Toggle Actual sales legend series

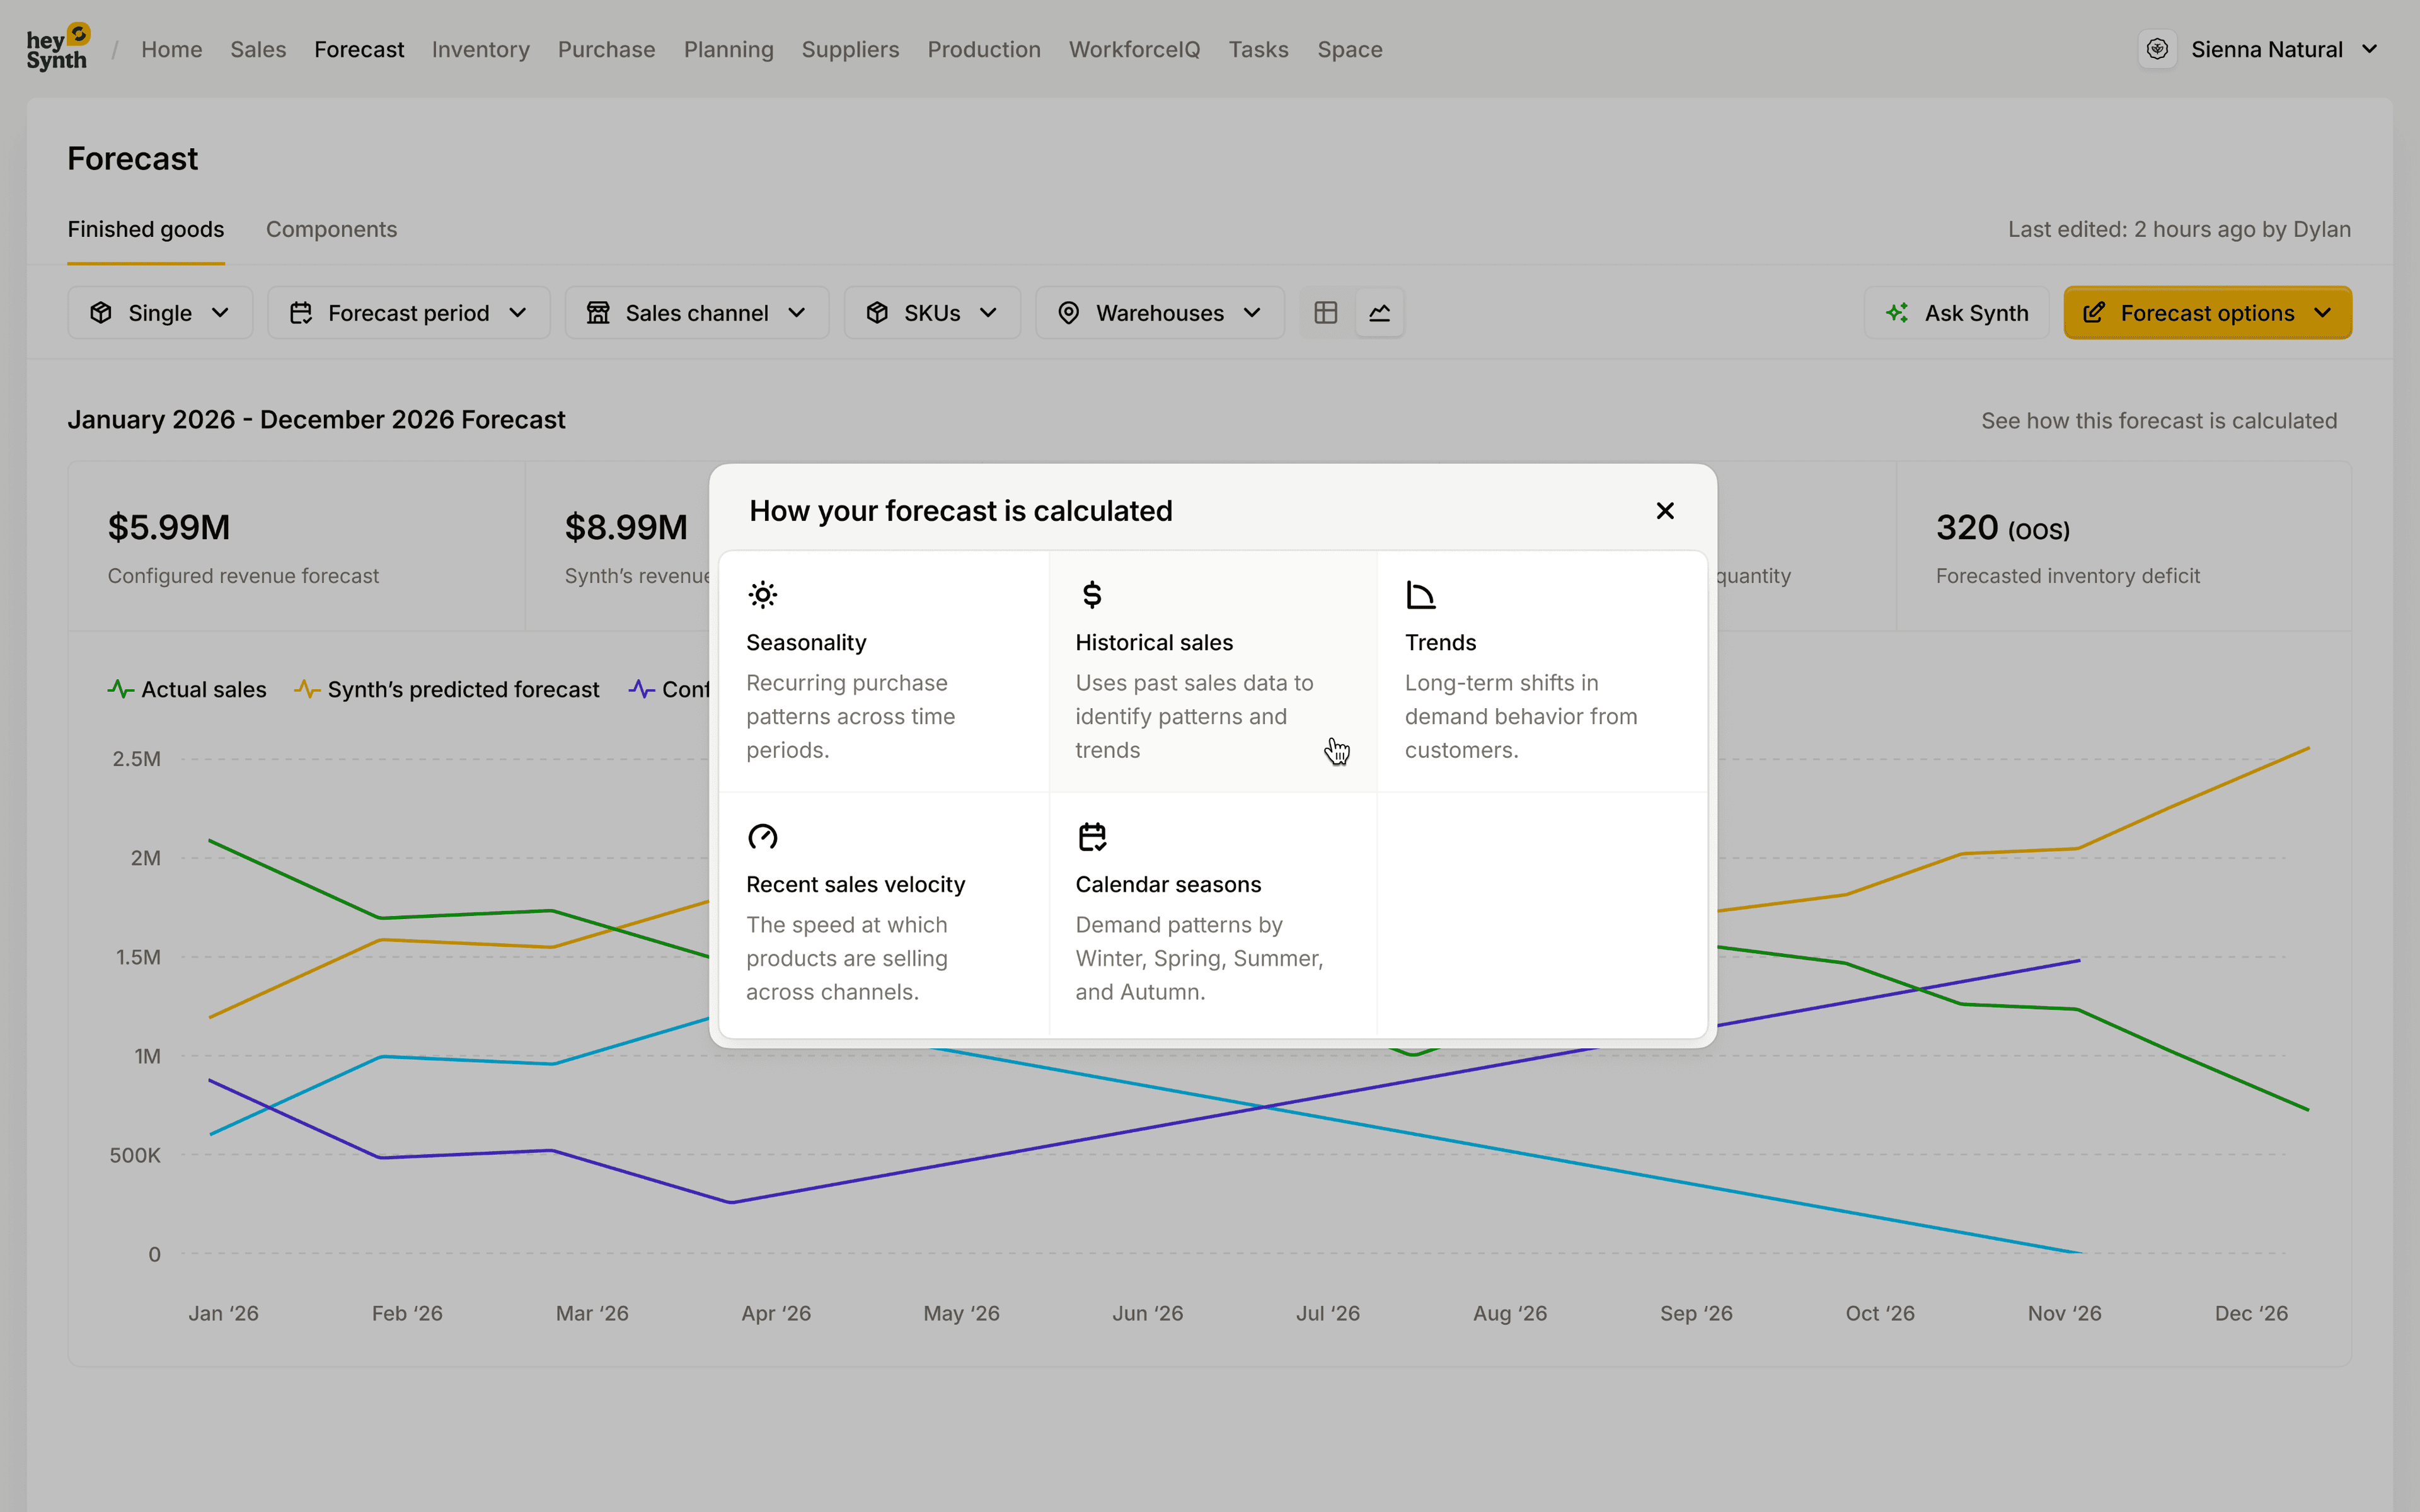[x=187, y=689]
